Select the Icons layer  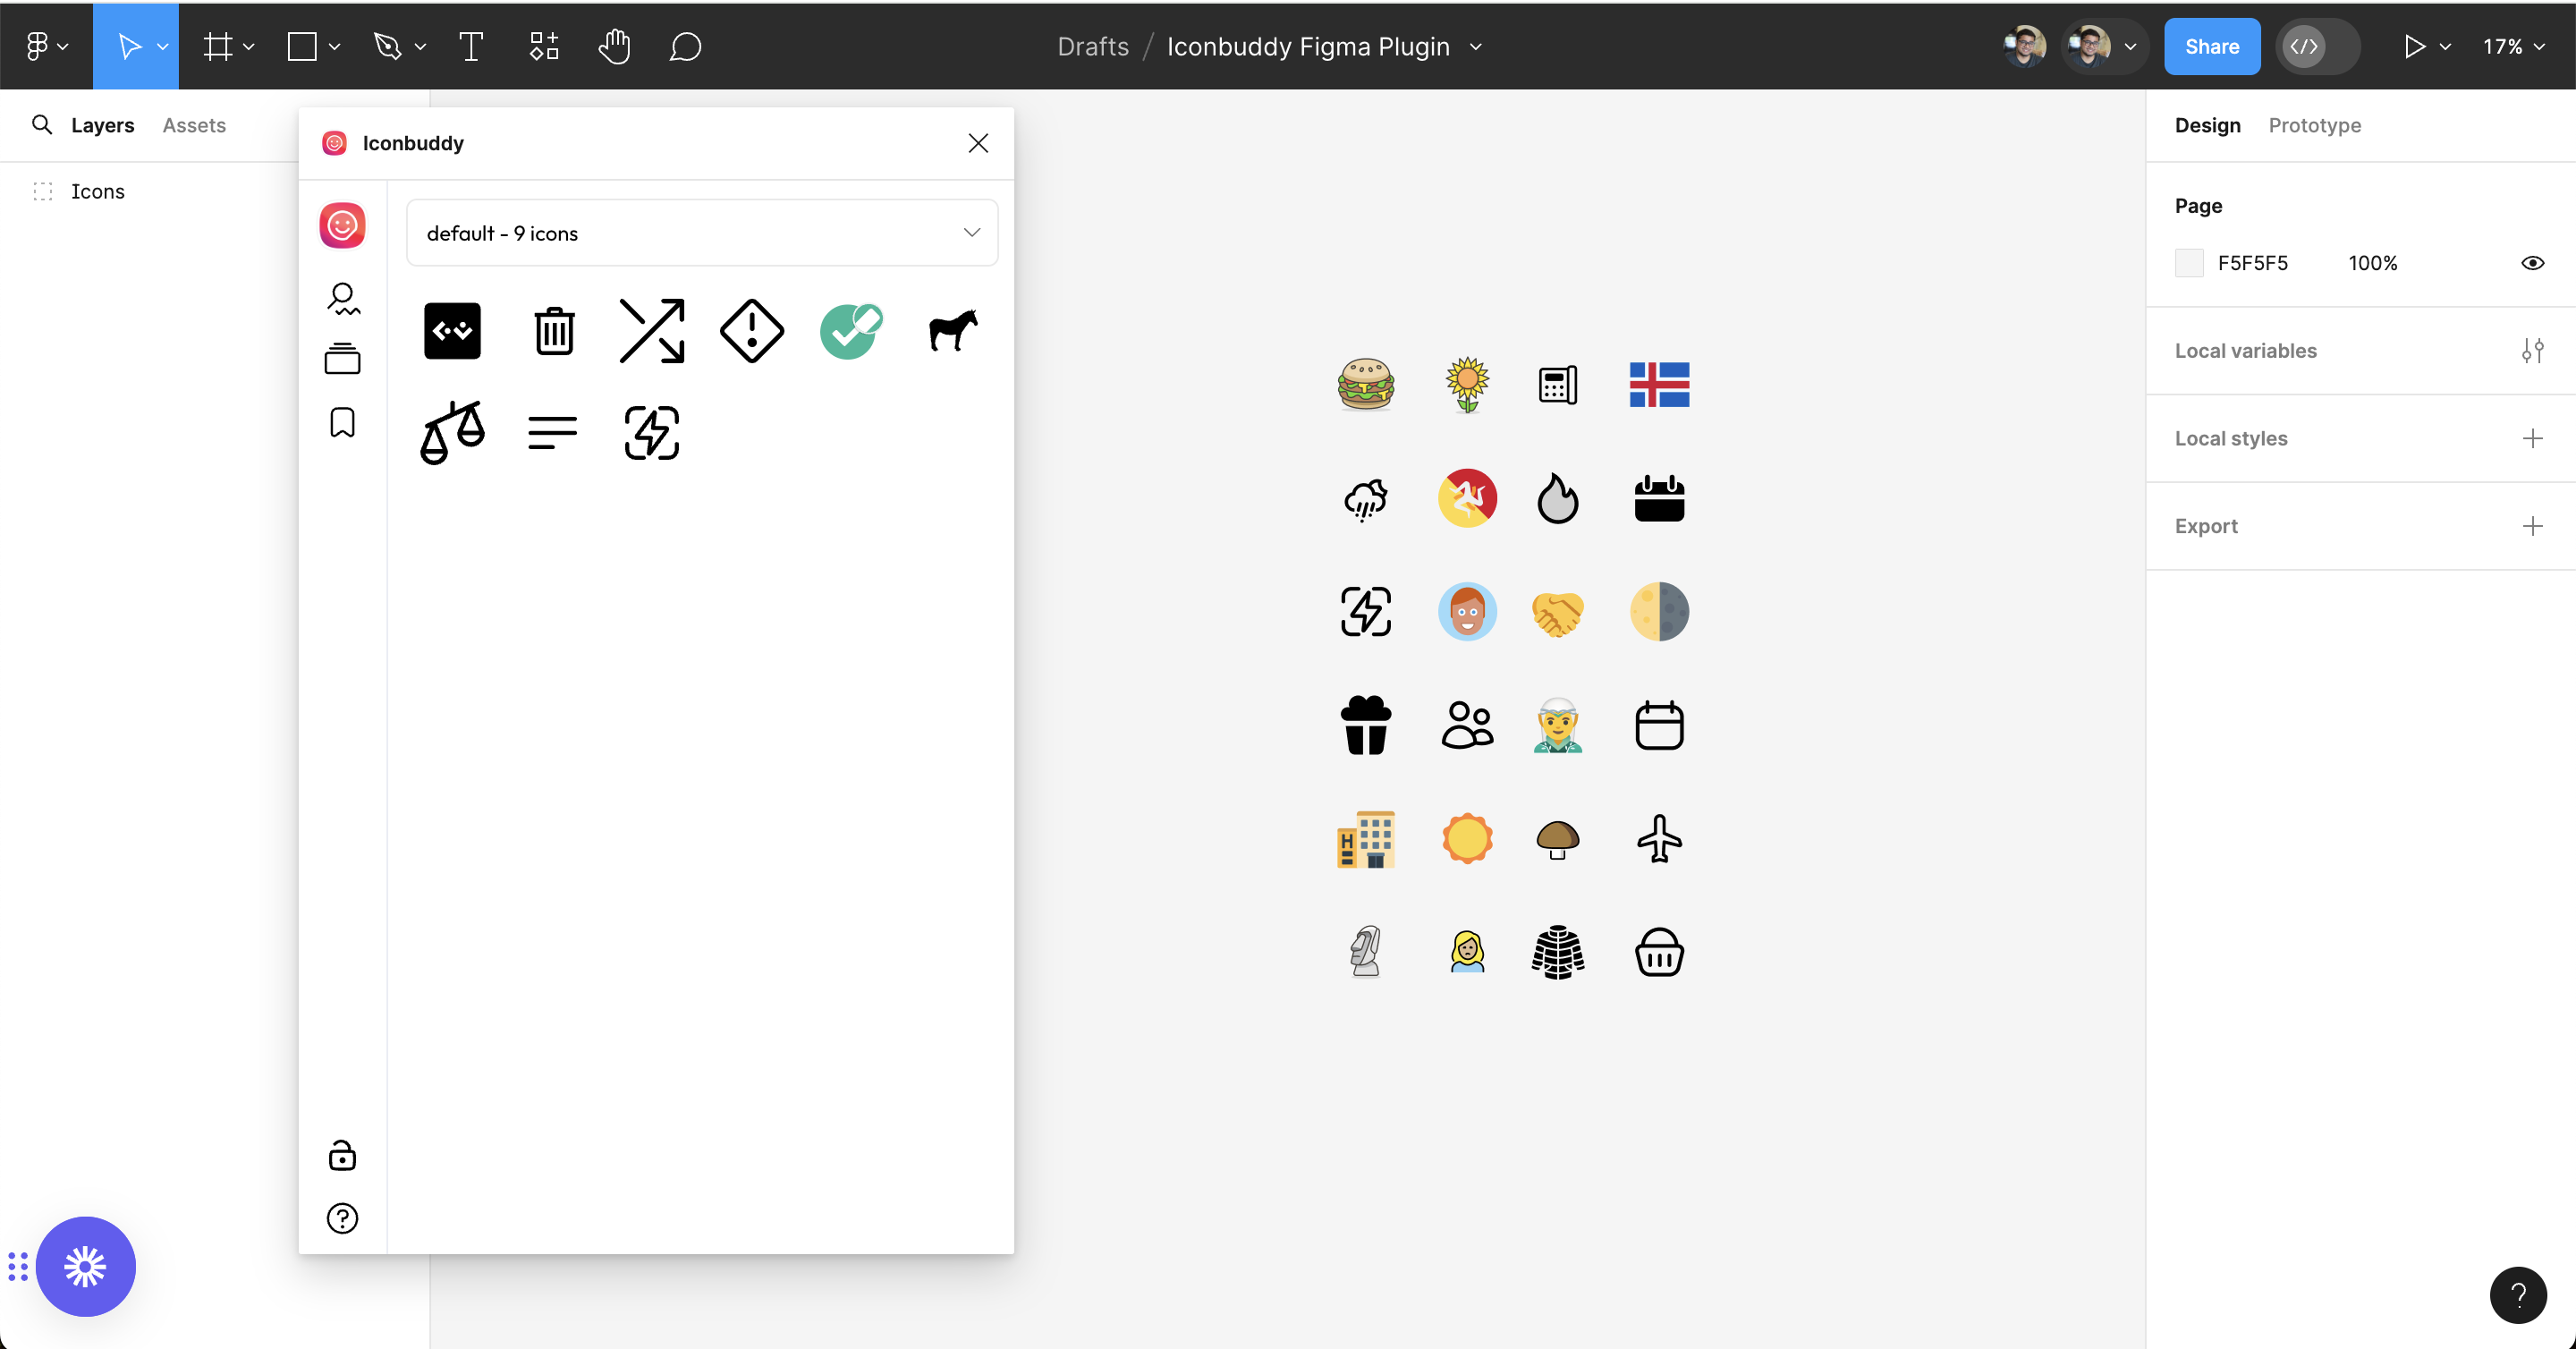click(x=97, y=191)
